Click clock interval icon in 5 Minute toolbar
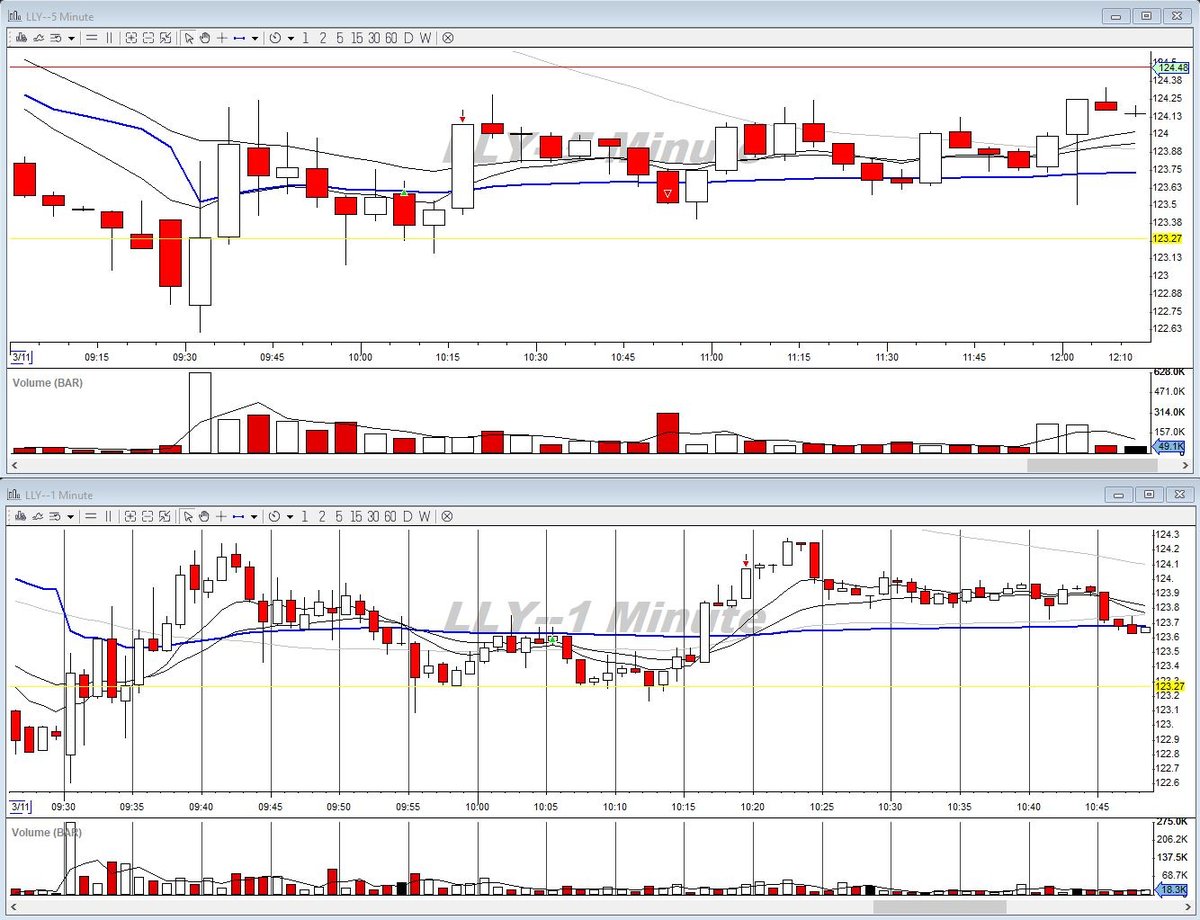The image size is (1200, 920). point(275,38)
